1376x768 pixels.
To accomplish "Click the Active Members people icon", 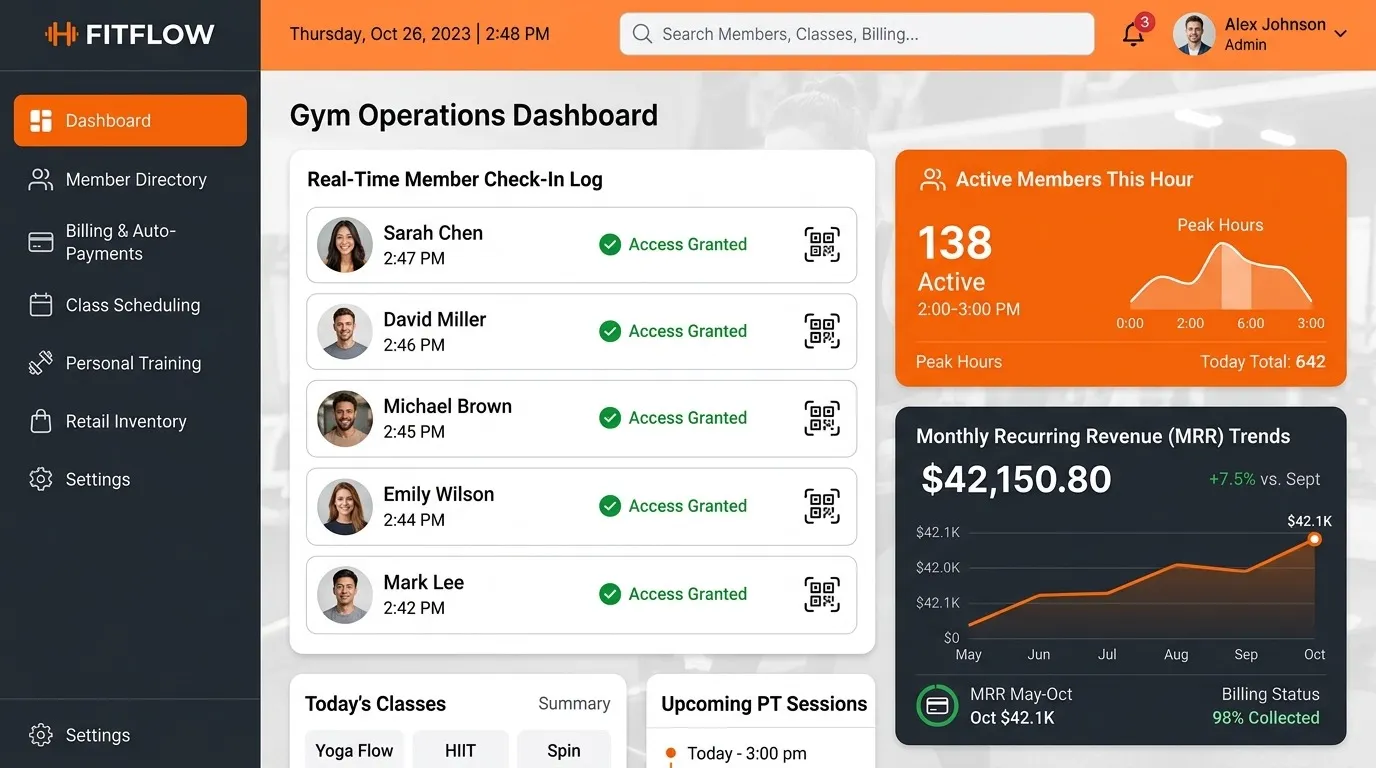I will click(932, 180).
